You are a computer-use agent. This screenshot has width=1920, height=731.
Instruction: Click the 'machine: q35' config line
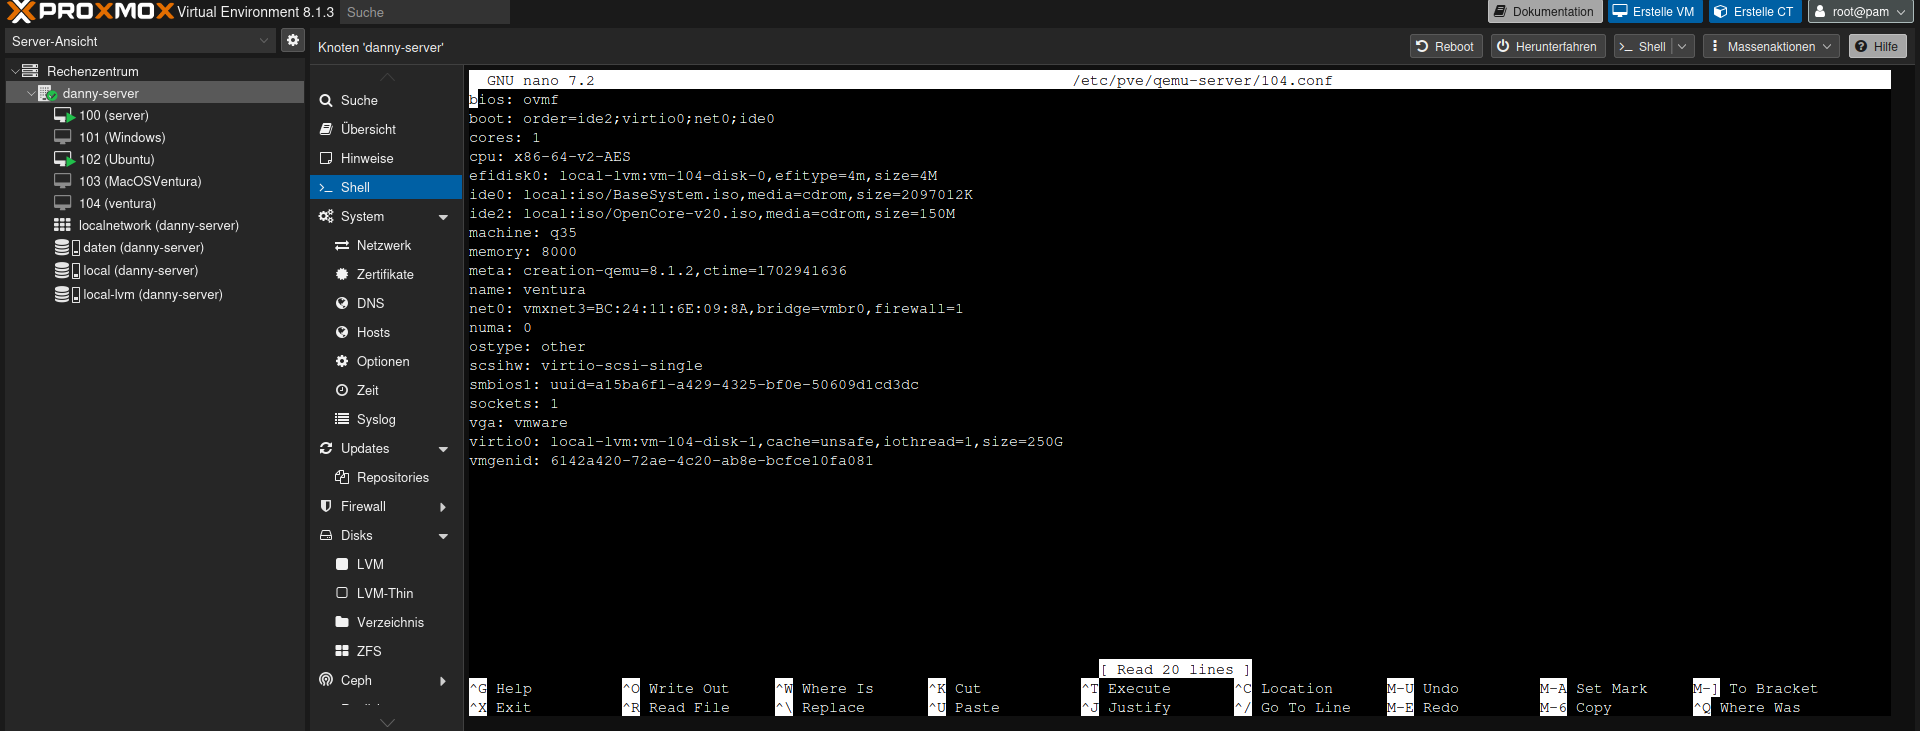(523, 233)
